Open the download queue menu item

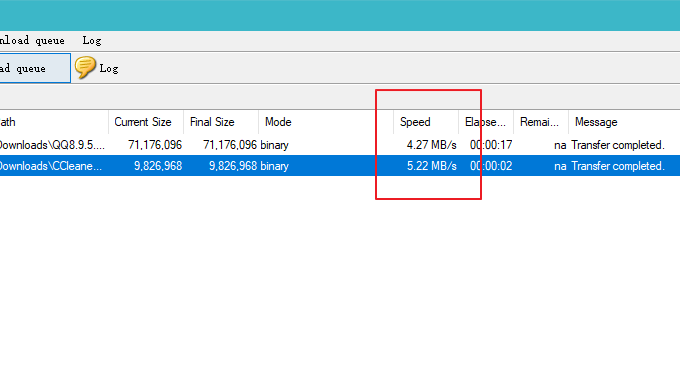click(x=32, y=41)
